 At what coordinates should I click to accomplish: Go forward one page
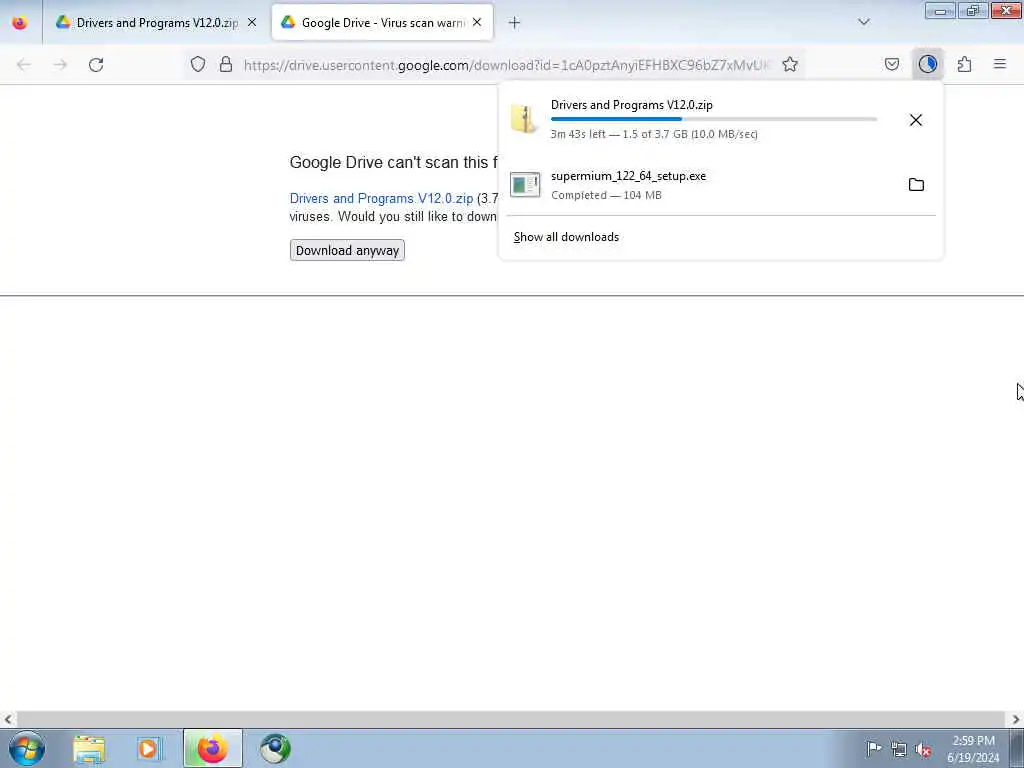point(60,65)
